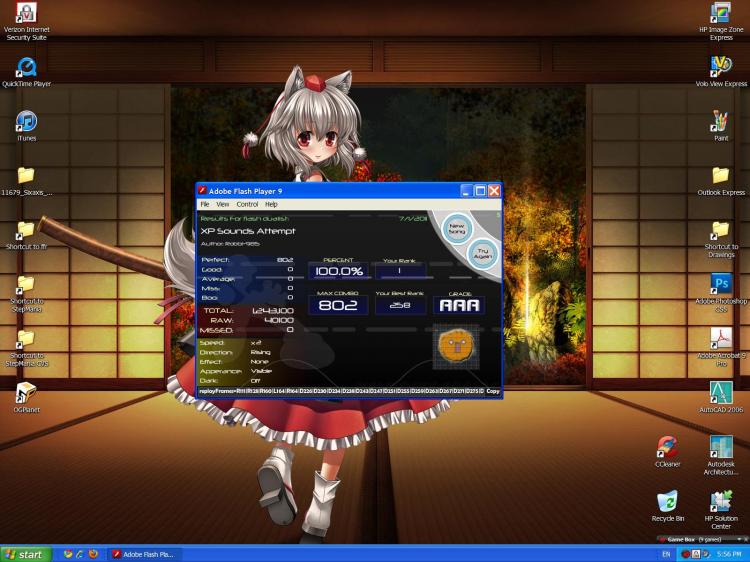
Task: Open the Game Box dropdown arrow
Action: tap(739, 540)
